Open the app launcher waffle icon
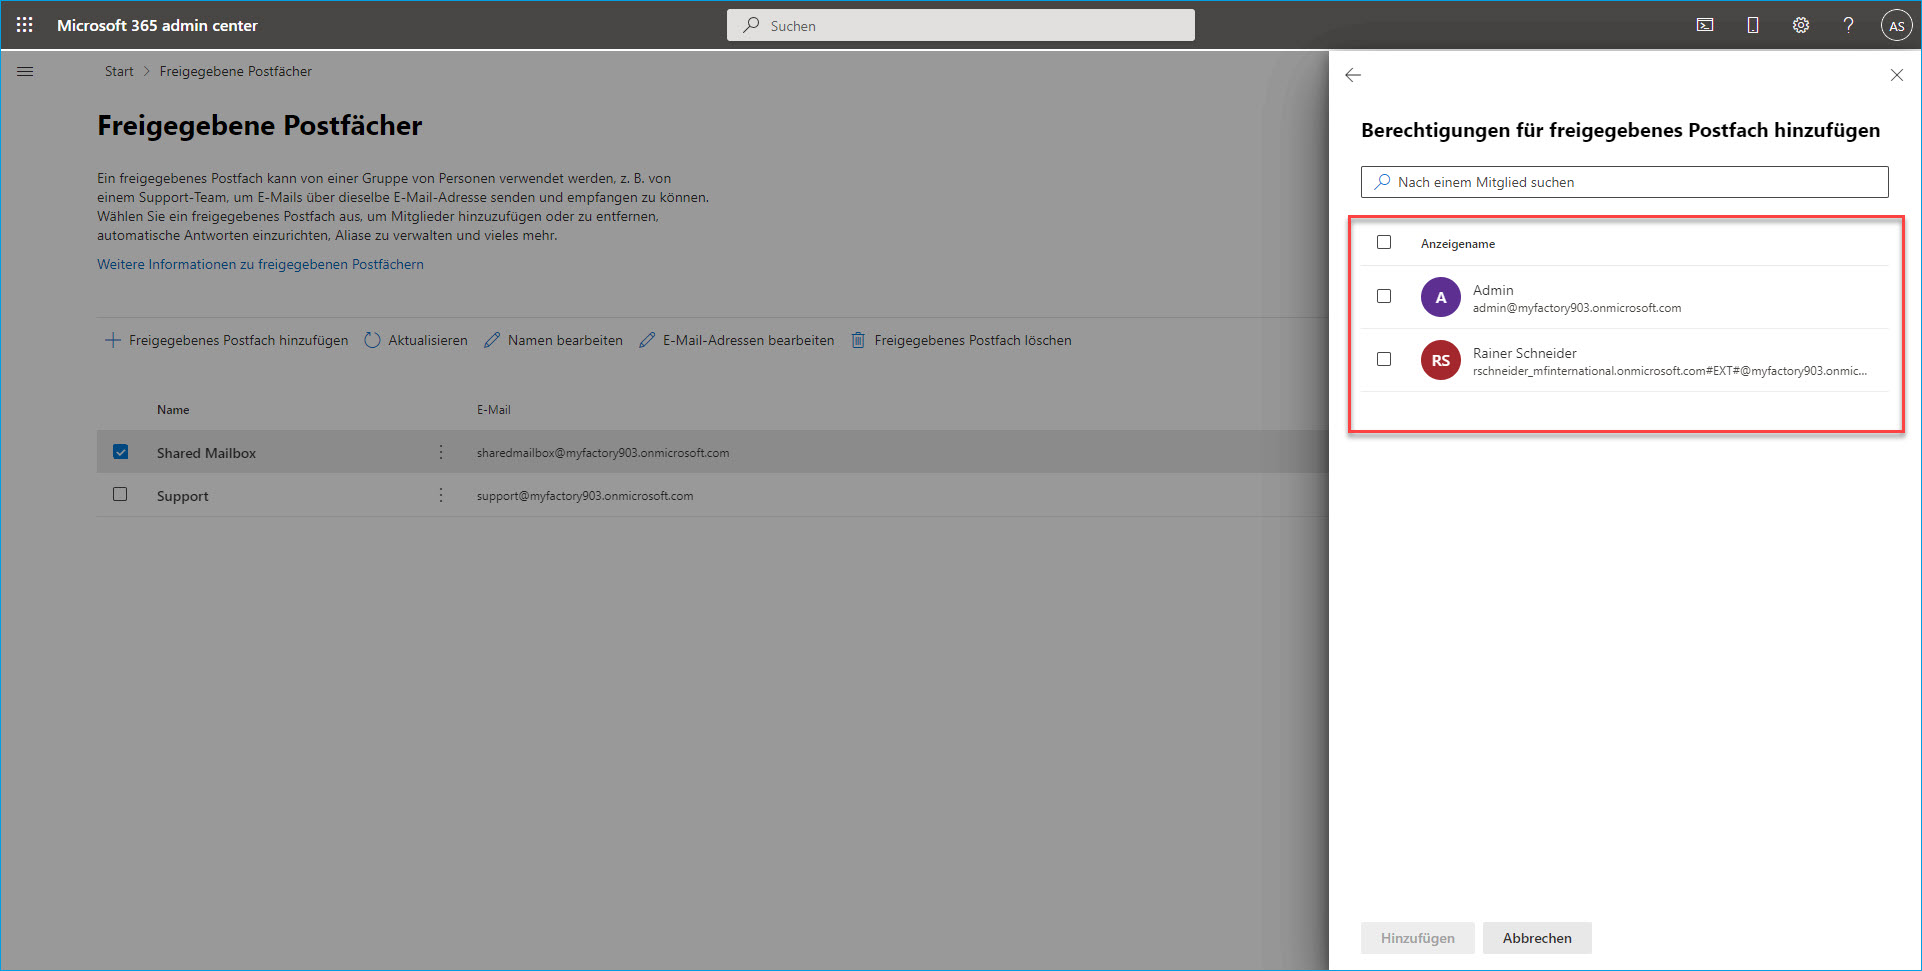The width and height of the screenshot is (1922, 971). click(25, 25)
